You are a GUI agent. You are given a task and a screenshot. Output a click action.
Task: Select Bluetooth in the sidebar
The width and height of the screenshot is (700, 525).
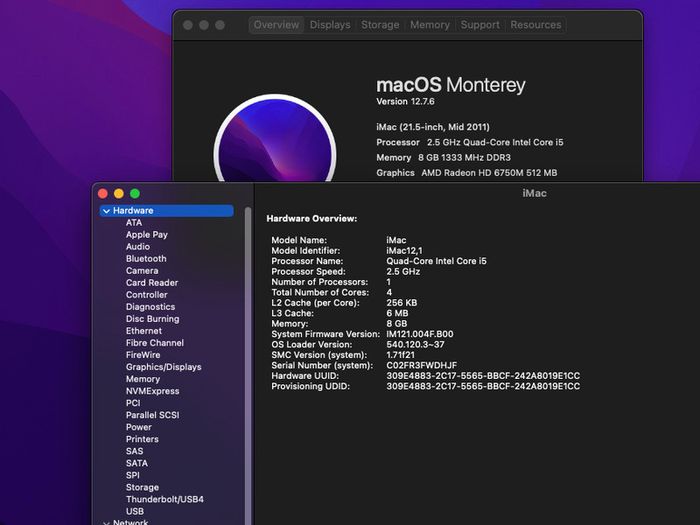click(x=146, y=258)
